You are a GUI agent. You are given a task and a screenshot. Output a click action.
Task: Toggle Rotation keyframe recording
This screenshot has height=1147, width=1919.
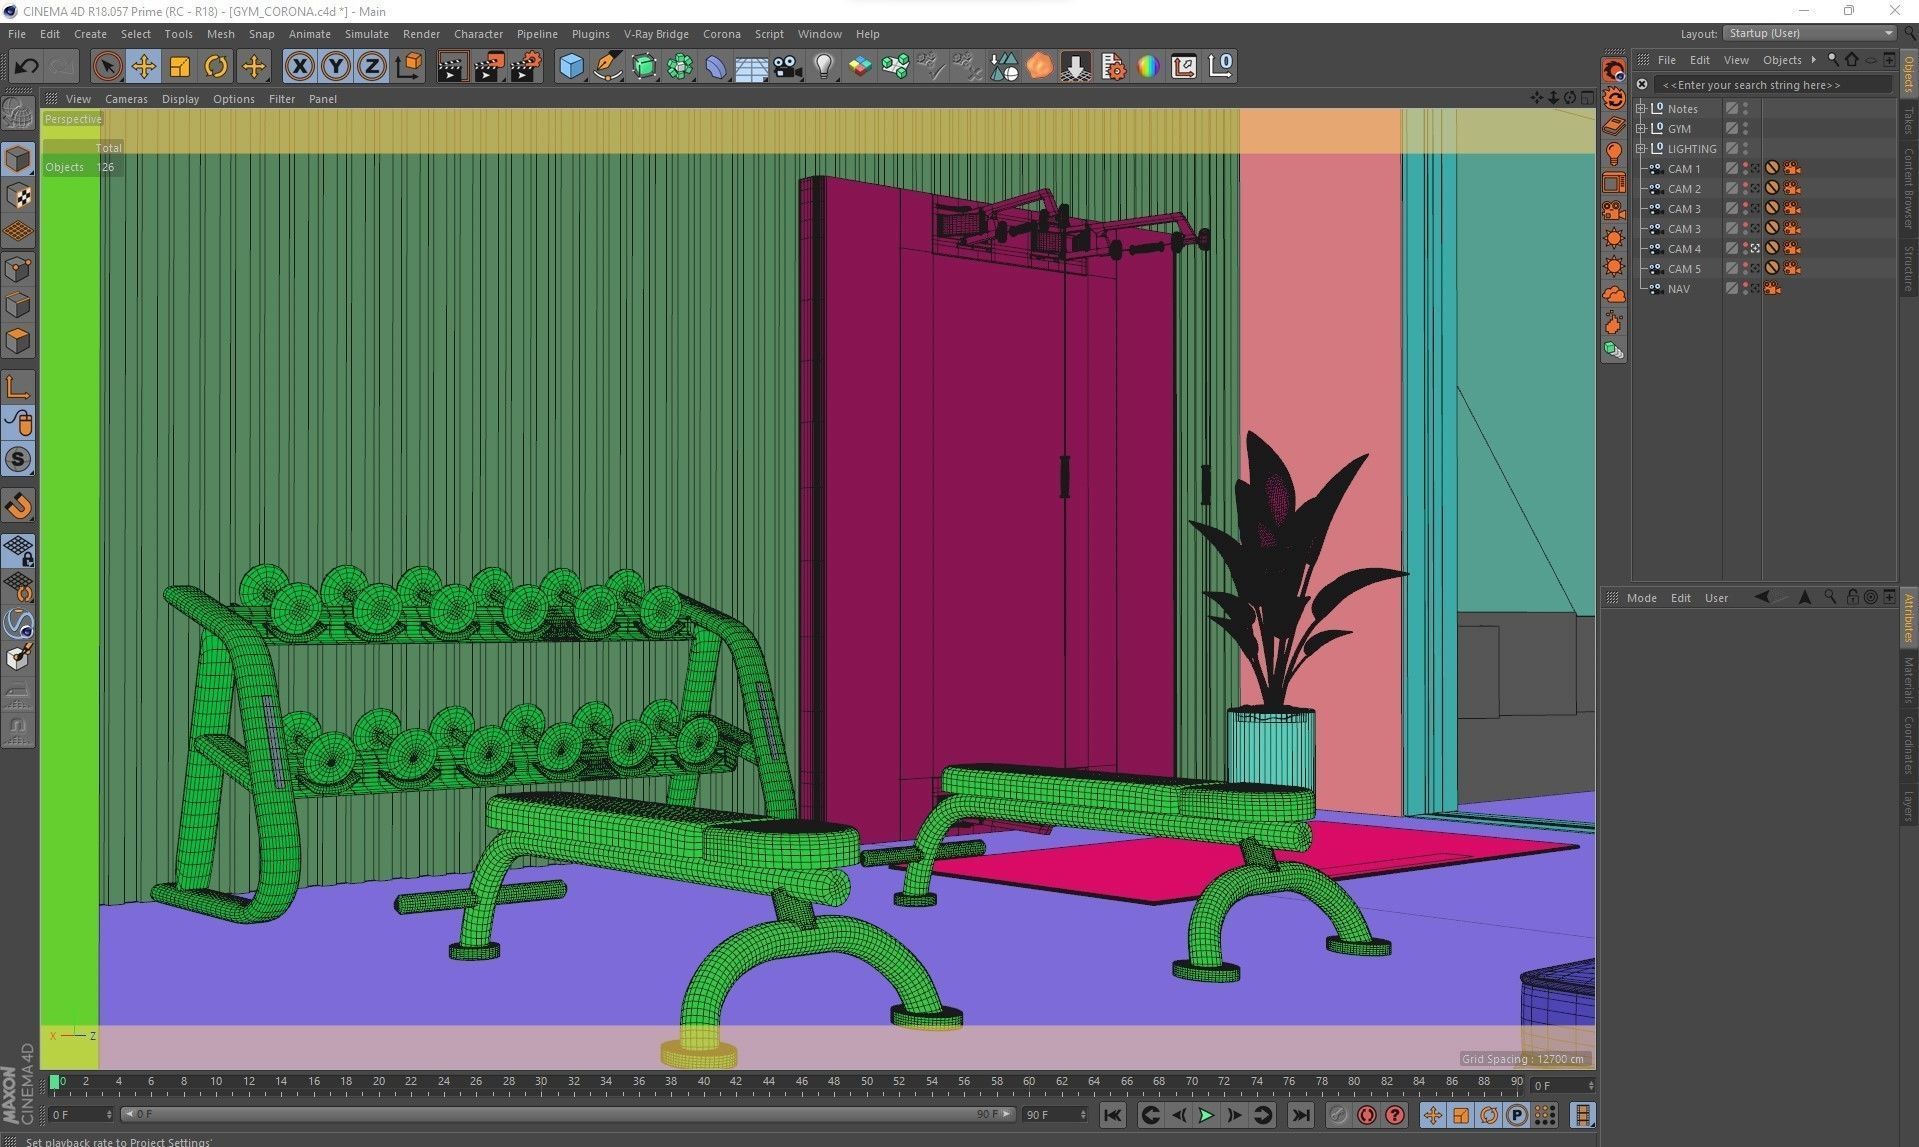(1489, 1115)
